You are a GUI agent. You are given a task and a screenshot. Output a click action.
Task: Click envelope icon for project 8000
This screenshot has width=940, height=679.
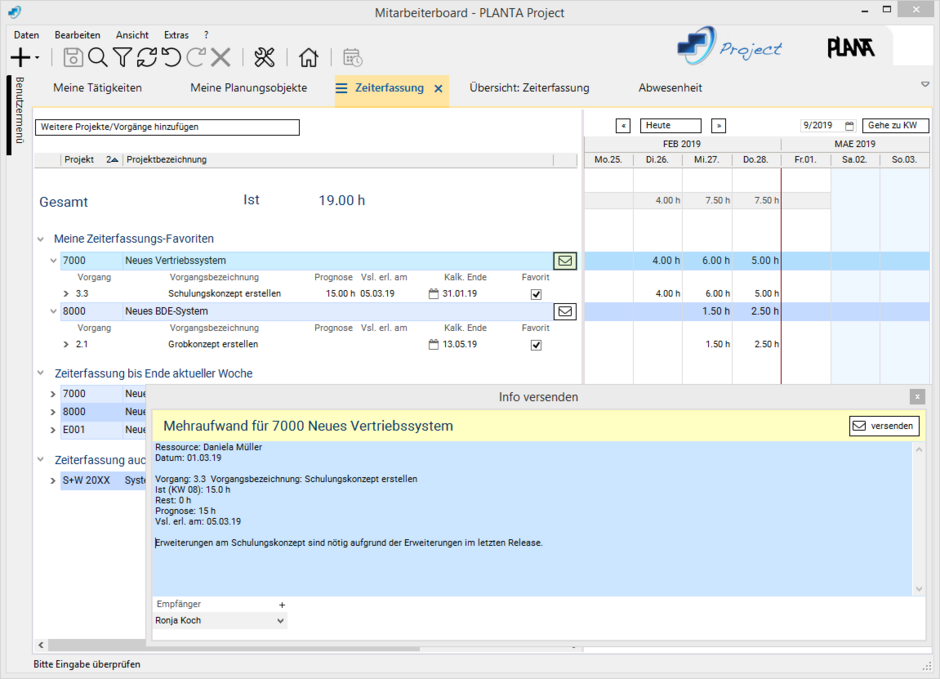pyautogui.click(x=565, y=311)
